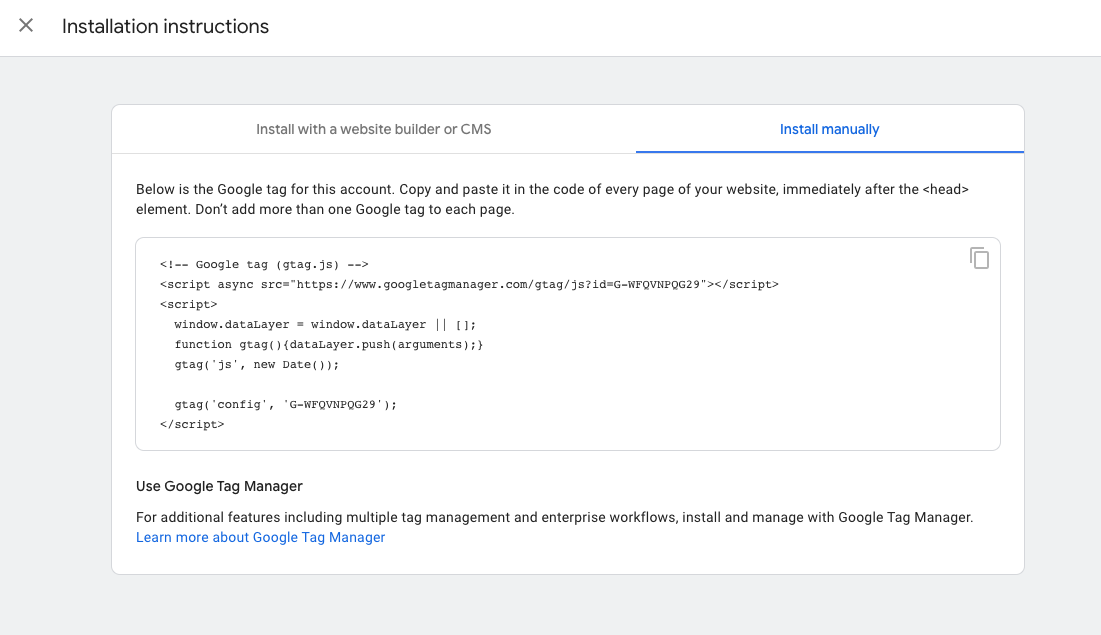Viewport: 1101px width, 635px height.
Task: Click the 'Below is the Google tag' paragraph
Action: click(x=552, y=199)
